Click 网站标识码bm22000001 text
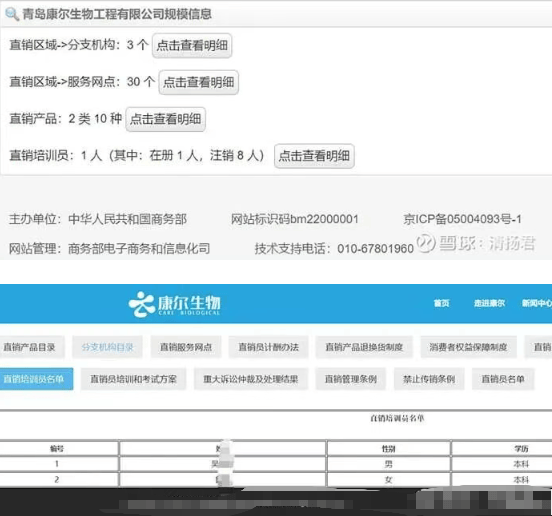Viewport: 552px width, 516px height. 295,219
